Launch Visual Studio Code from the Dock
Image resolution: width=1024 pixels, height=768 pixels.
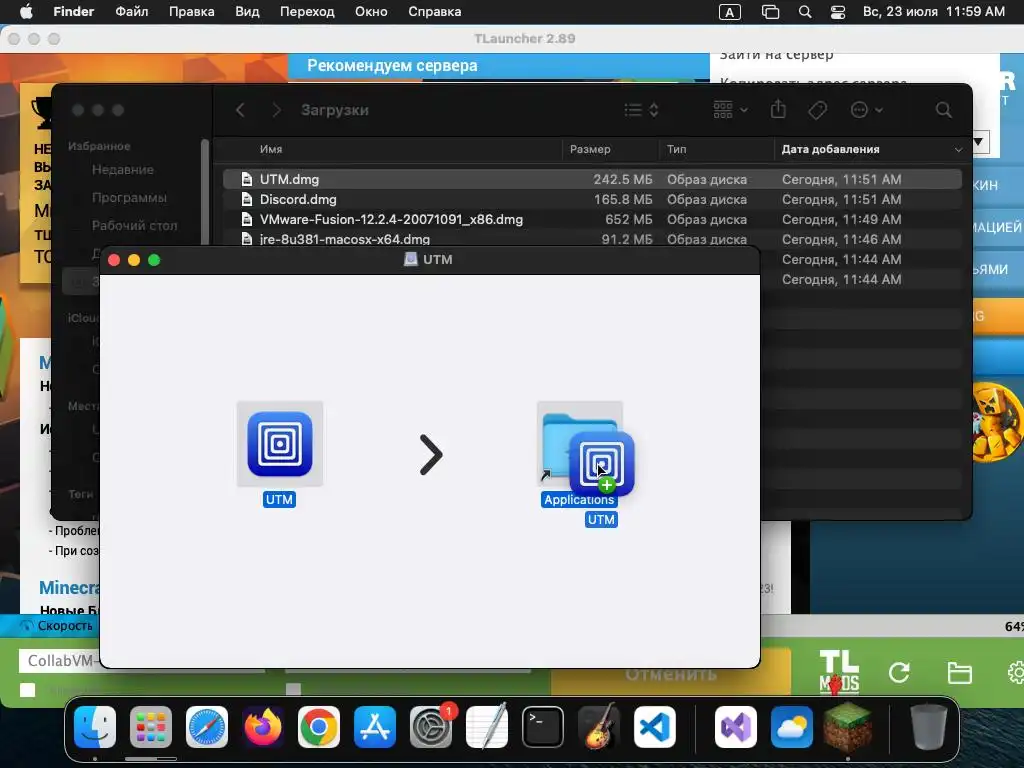[654, 727]
